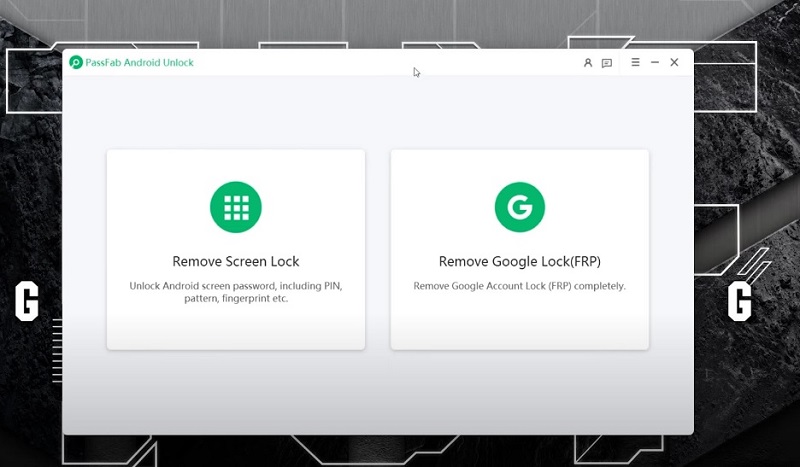800x467 pixels.
Task: Click the PassFab logo icon
Action: pos(76,63)
